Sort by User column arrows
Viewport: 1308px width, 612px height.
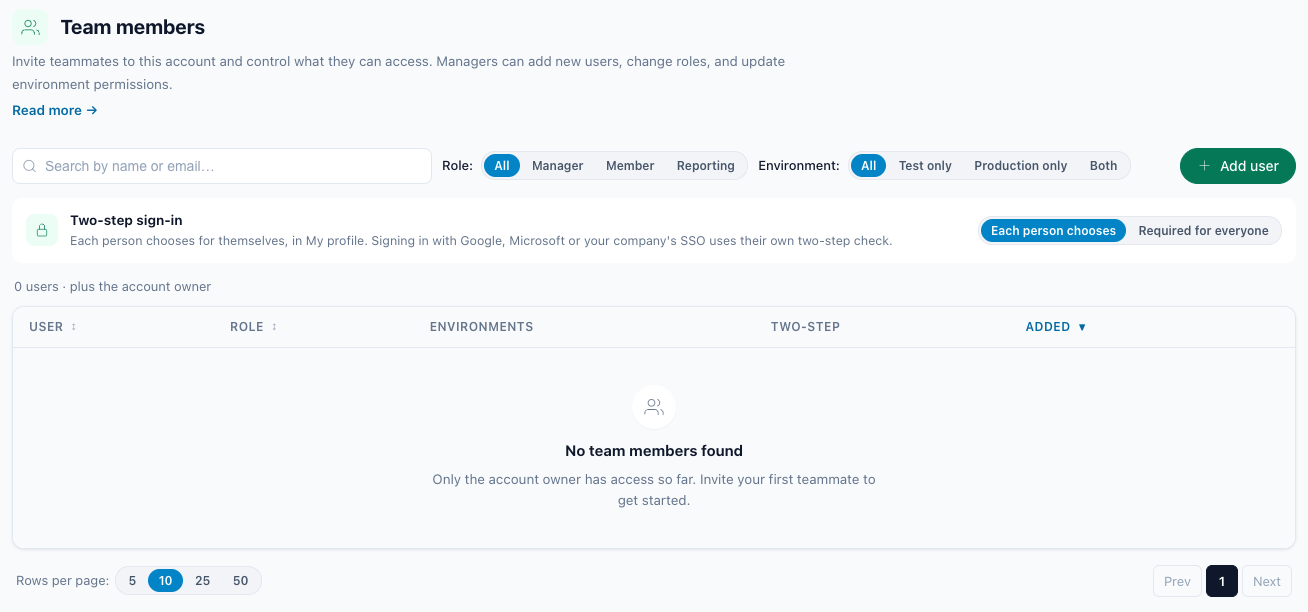(x=73, y=327)
